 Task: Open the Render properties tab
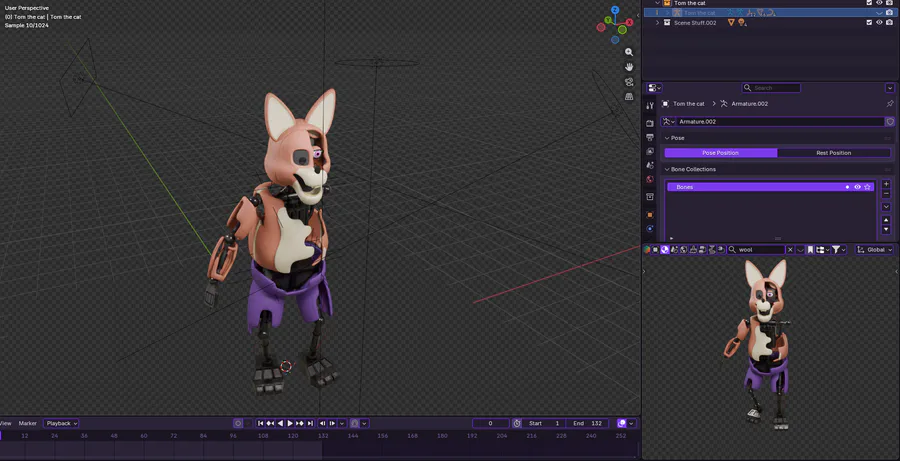click(650, 123)
